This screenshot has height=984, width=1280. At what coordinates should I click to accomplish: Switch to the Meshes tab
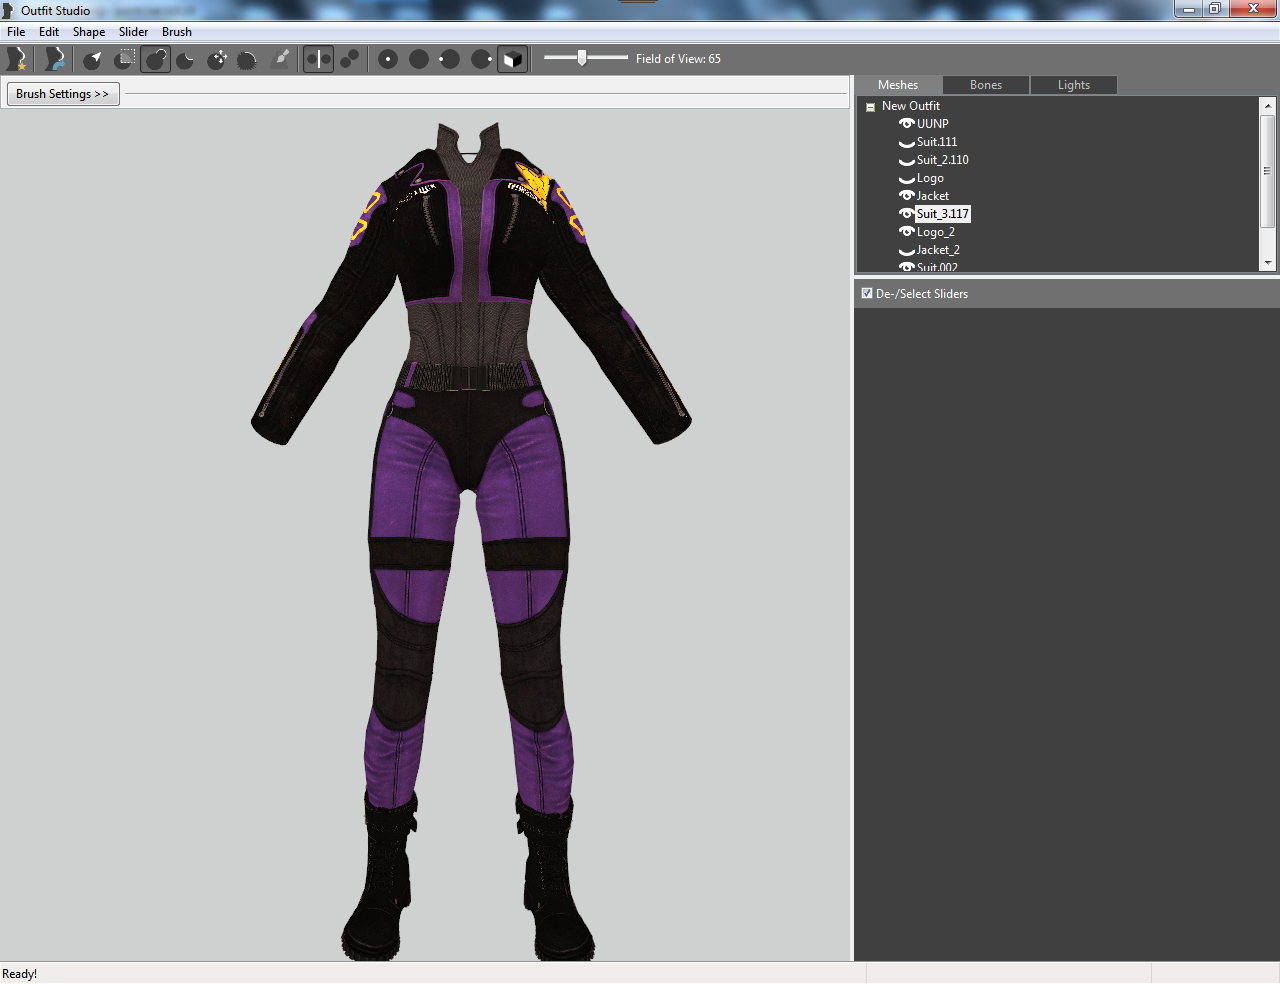click(x=898, y=85)
